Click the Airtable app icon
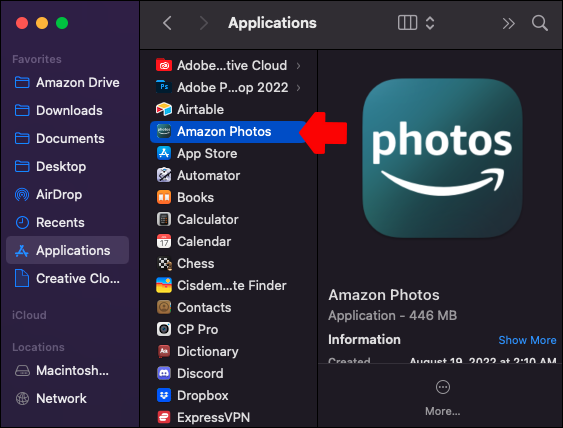 (x=164, y=109)
